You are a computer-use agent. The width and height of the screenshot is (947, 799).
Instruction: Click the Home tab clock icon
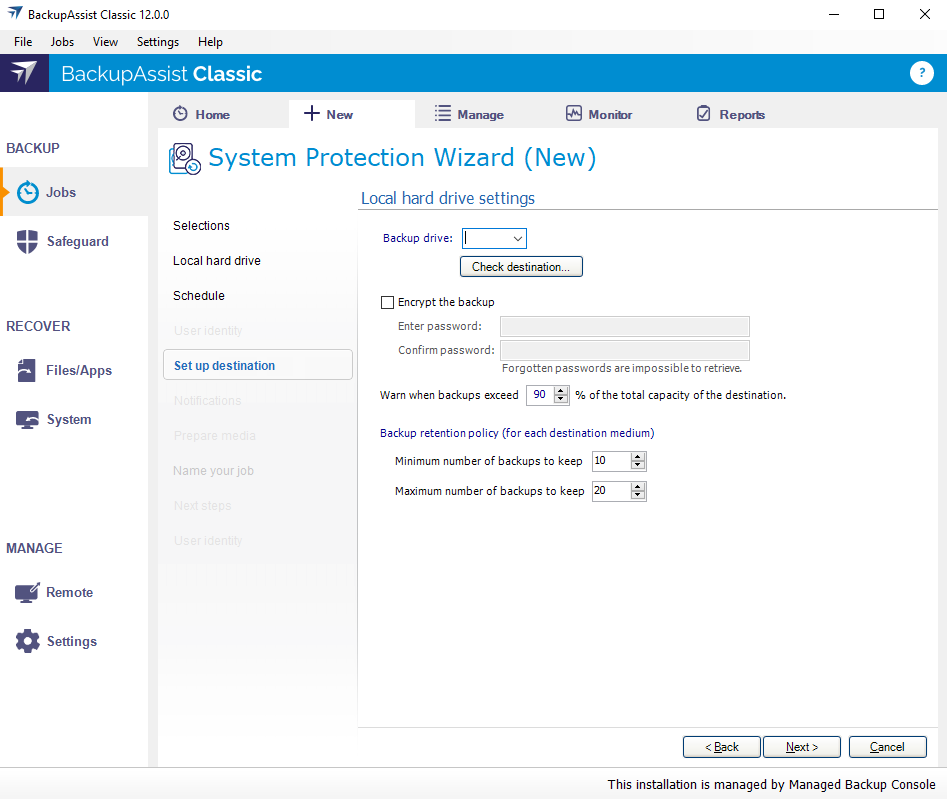[180, 114]
